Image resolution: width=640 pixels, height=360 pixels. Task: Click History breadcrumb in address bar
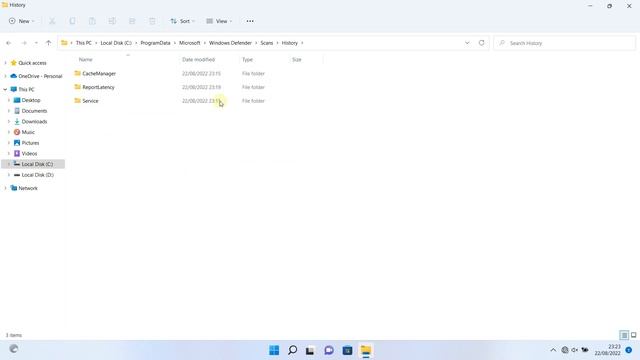(289, 43)
